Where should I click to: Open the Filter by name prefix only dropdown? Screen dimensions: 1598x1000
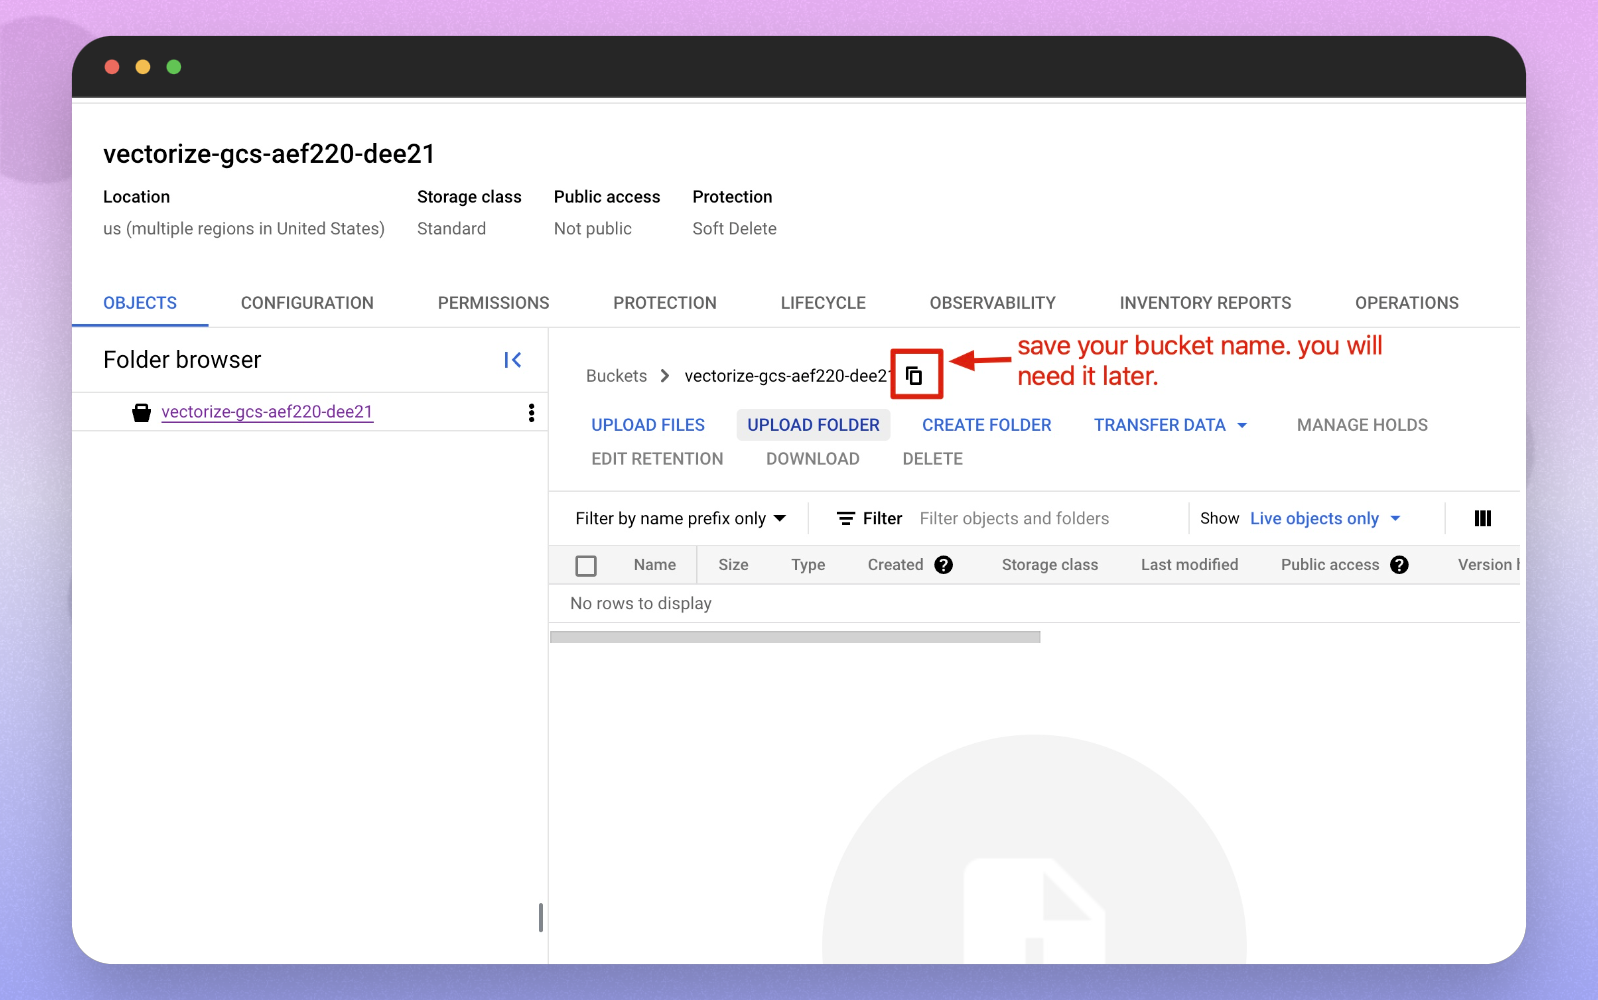coord(681,518)
